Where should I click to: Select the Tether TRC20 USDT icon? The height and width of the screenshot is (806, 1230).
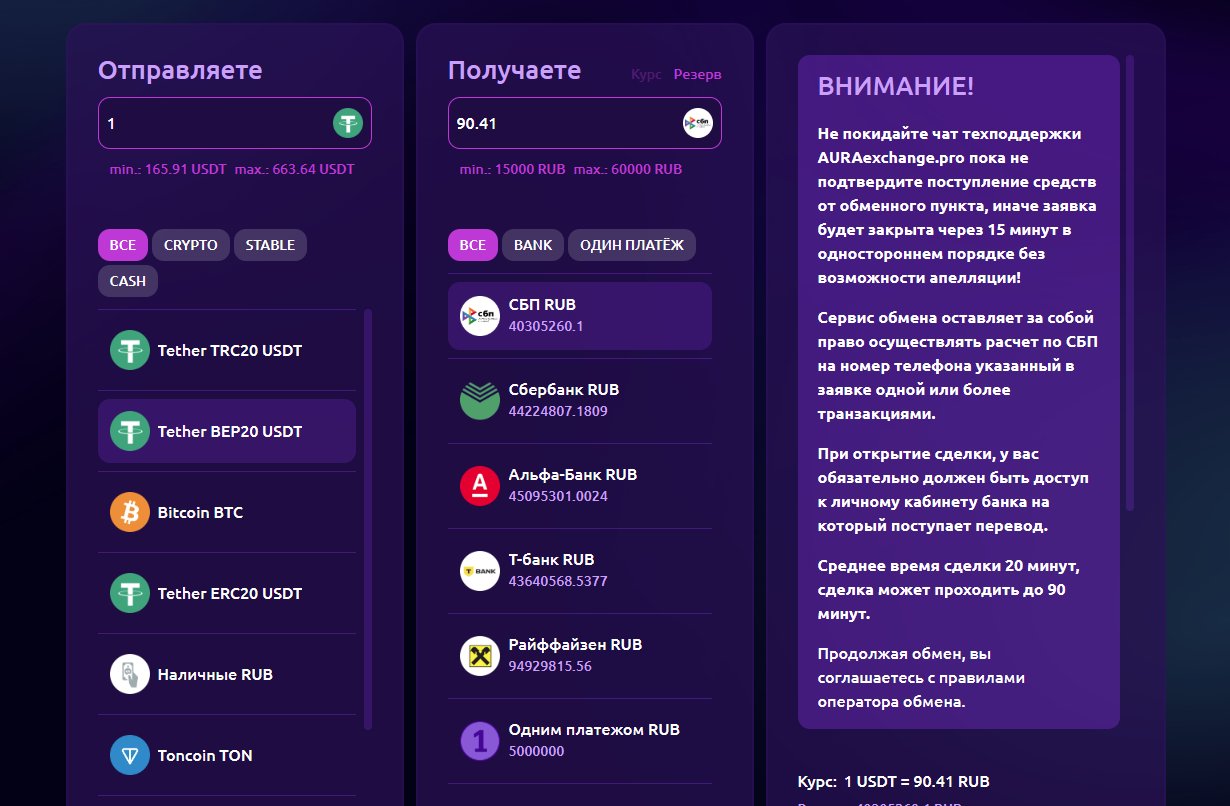point(128,350)
